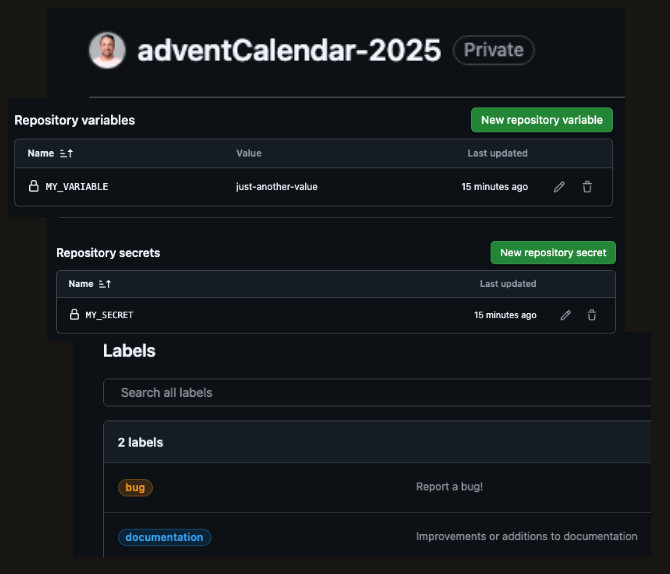Edit MY_SECRET with the pencil icon
Screen dimensions: 670x574
[x=566, y=315]
